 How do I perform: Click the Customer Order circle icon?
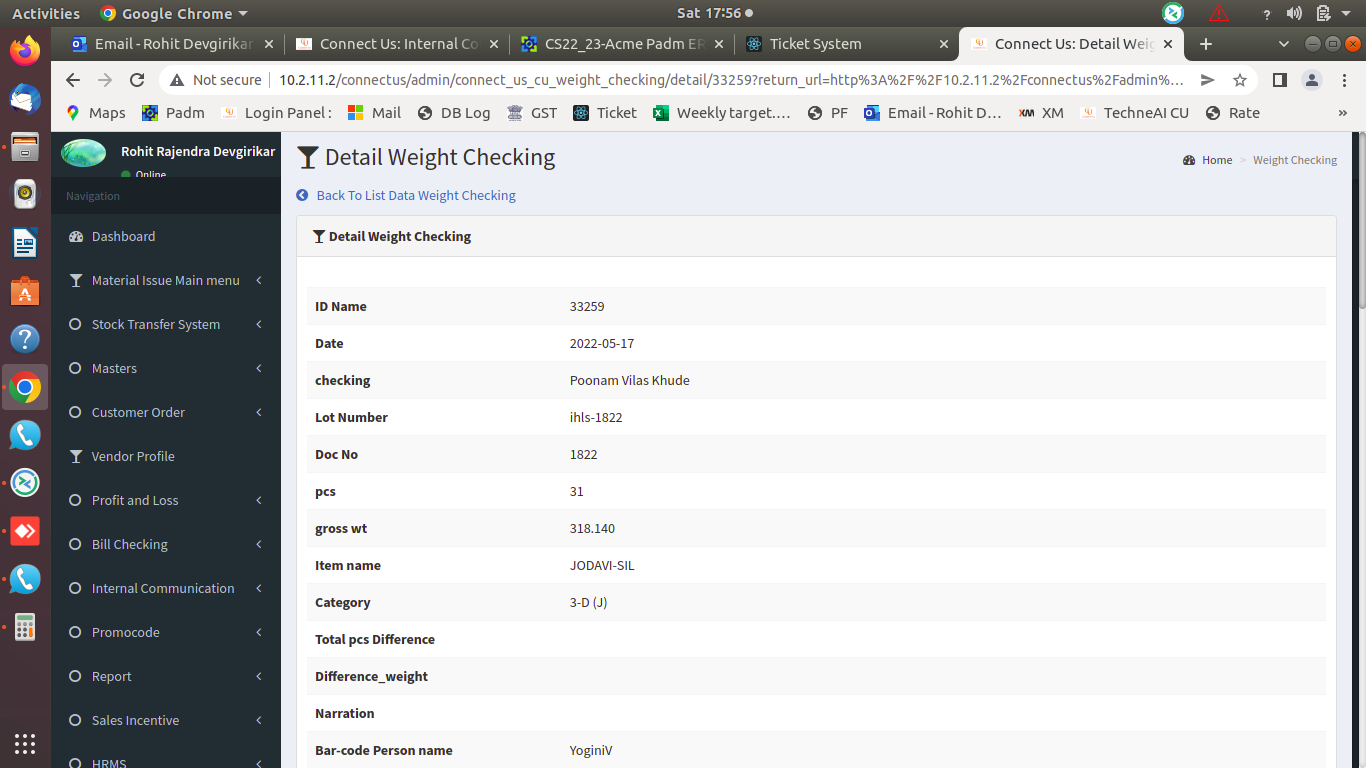(75, 412)
